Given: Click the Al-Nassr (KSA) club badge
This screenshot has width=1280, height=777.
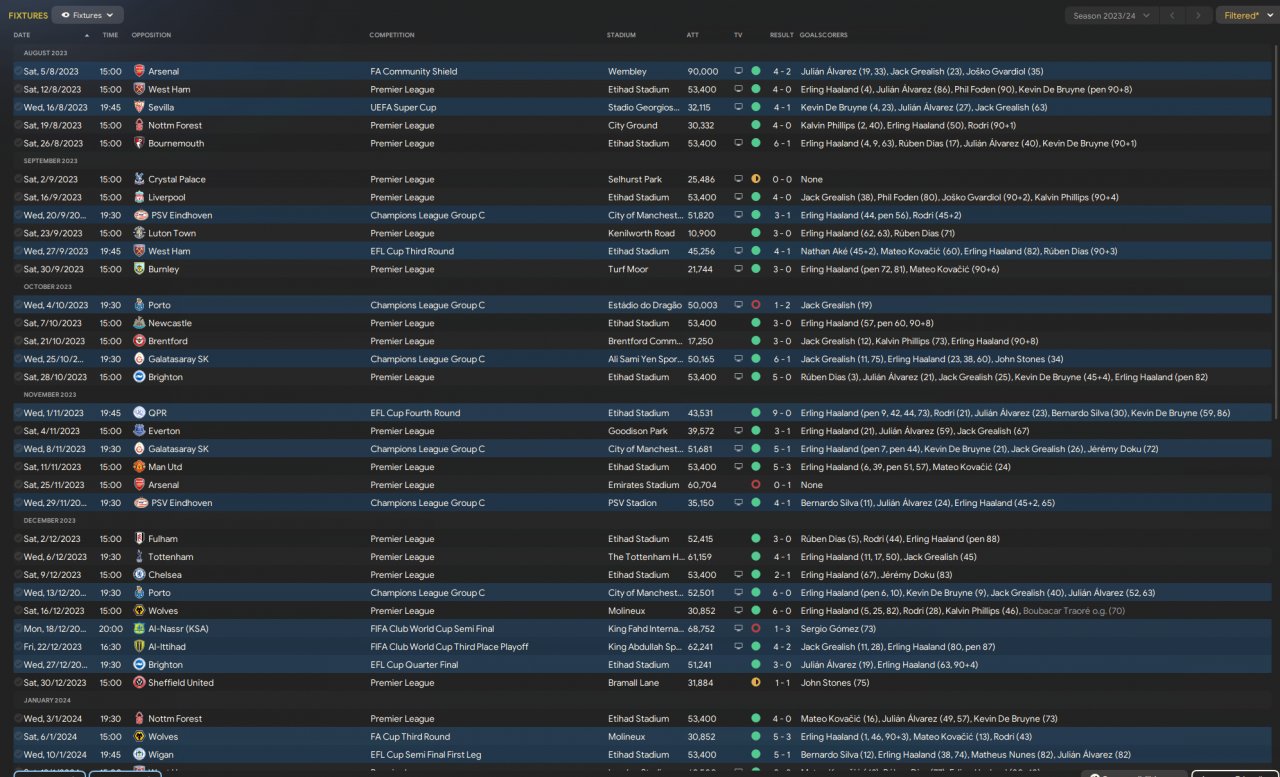Looking at the screenshot, I should pyautogui.click(x=139, y=630).
